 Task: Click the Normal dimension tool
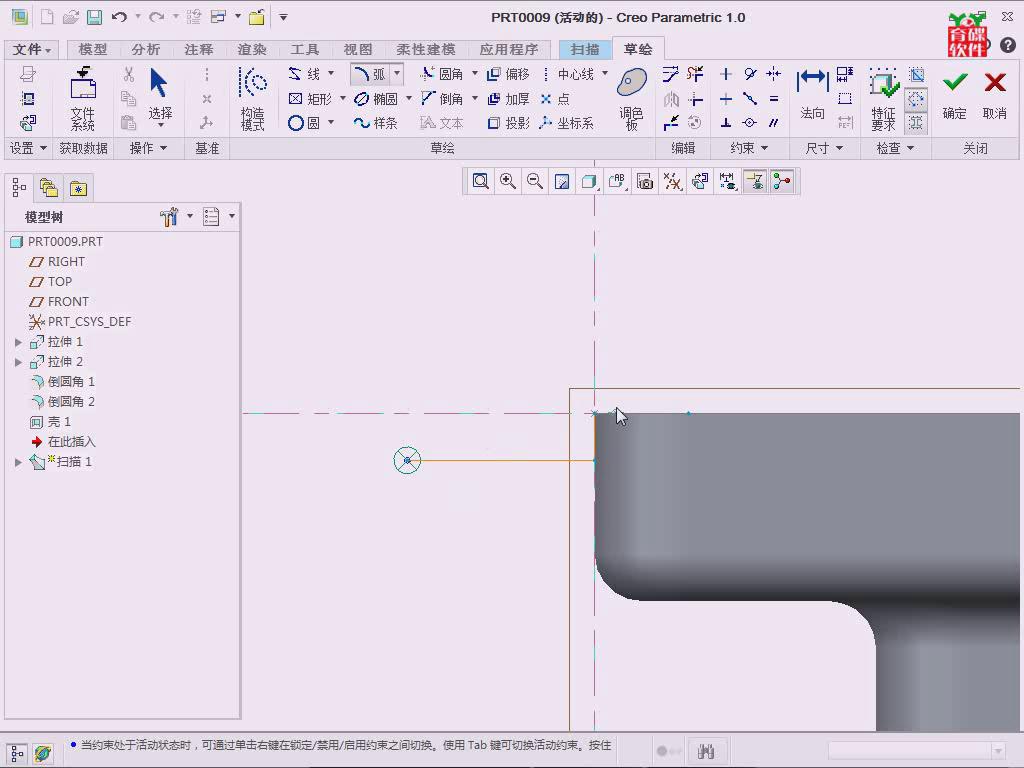[x=812, y=95]
